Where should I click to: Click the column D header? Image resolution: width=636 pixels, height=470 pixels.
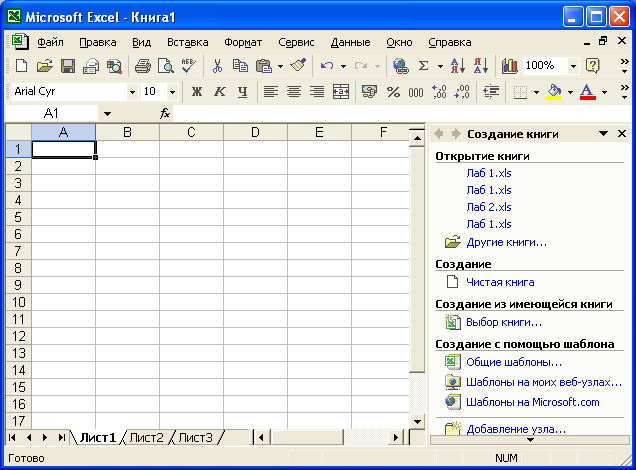(x=255, y=132)
